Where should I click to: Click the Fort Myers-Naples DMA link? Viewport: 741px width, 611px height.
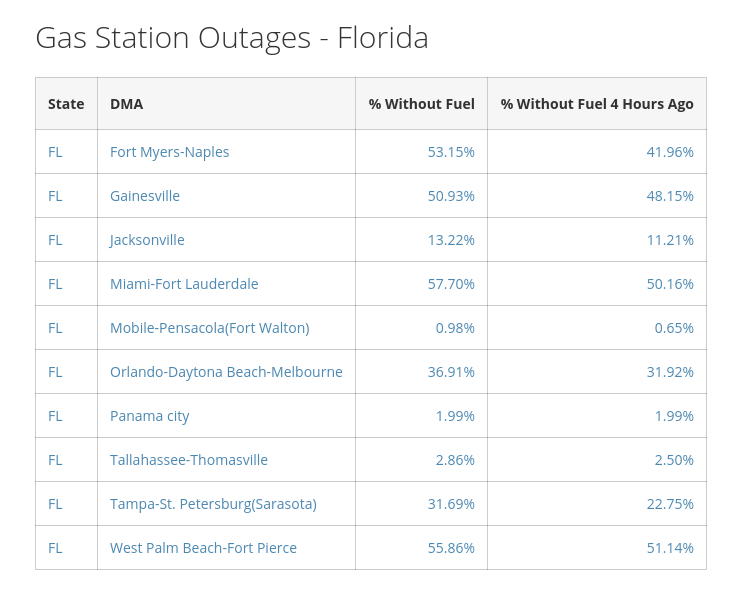click(x=169, y=152)
